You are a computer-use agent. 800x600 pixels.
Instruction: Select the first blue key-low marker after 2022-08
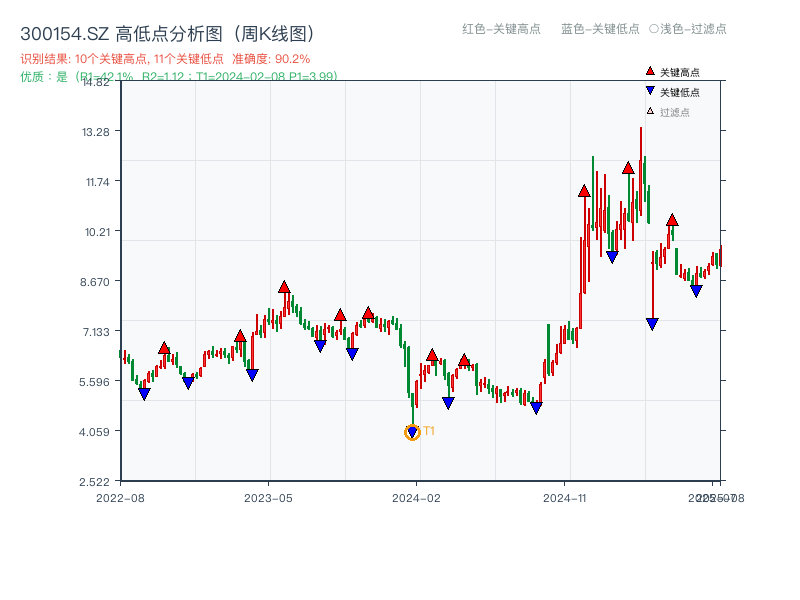(144, 393)
